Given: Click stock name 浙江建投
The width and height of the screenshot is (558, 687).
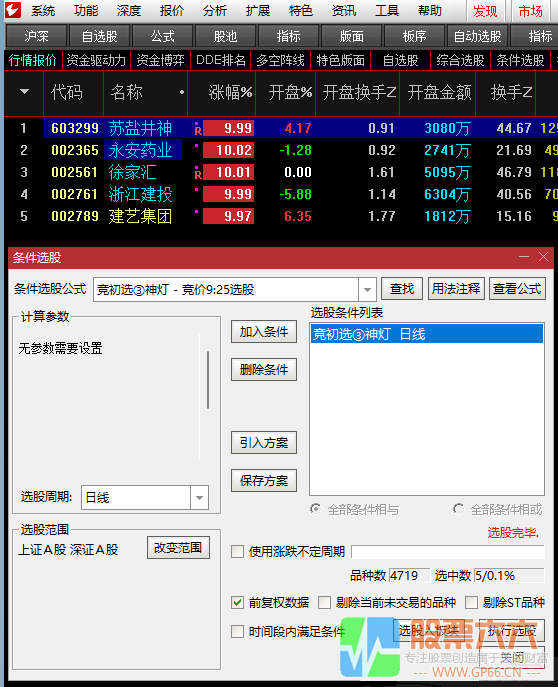Looking at the screenshot, I should click(x=141, y=194).
